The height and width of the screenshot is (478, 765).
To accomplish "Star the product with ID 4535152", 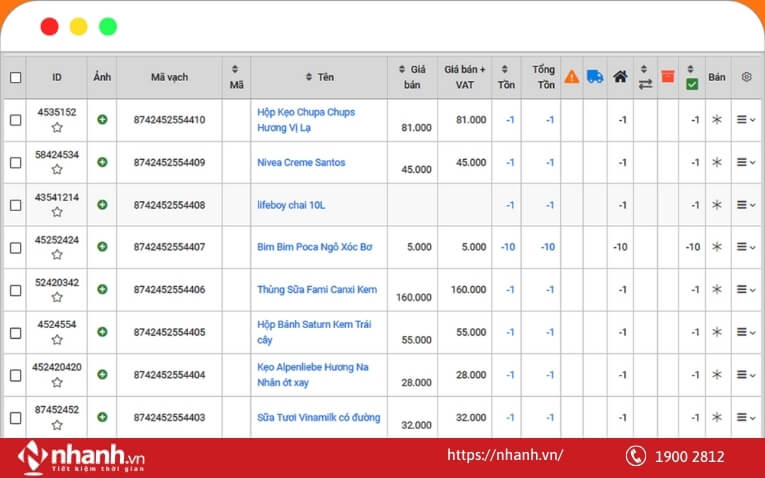I will click(57, 127).
